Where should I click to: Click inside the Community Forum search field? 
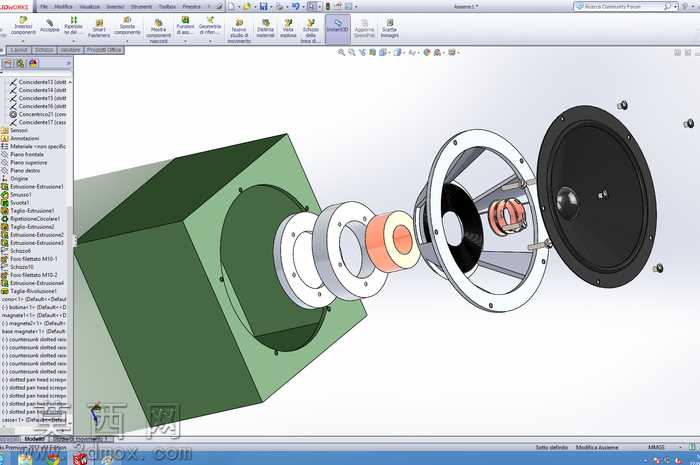pos(622,7)
